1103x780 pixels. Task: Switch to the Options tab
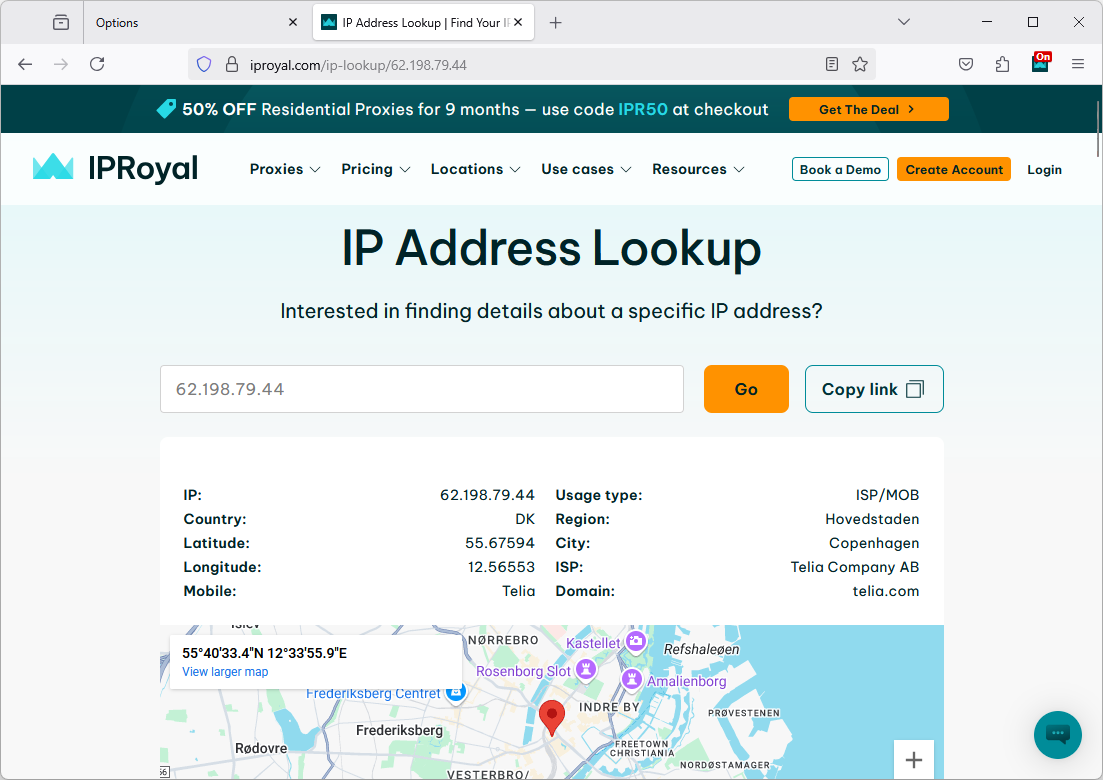(195, 23)
